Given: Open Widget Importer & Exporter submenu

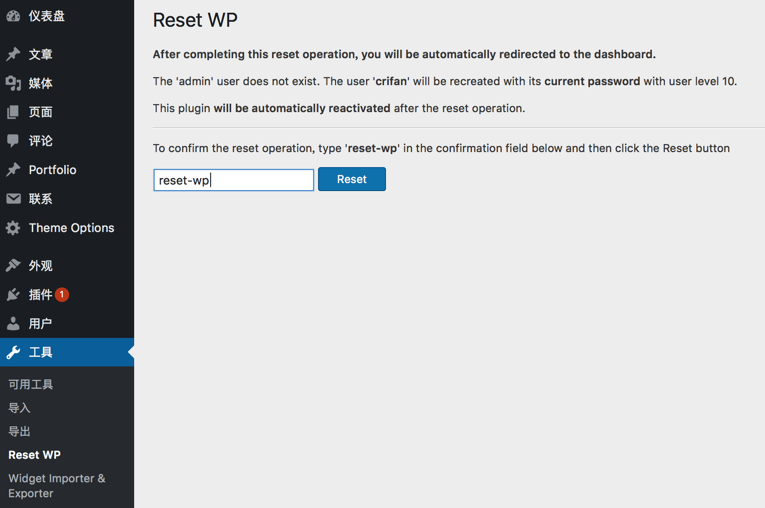Looking at the screenshot, I should click(x=56, y=485).
